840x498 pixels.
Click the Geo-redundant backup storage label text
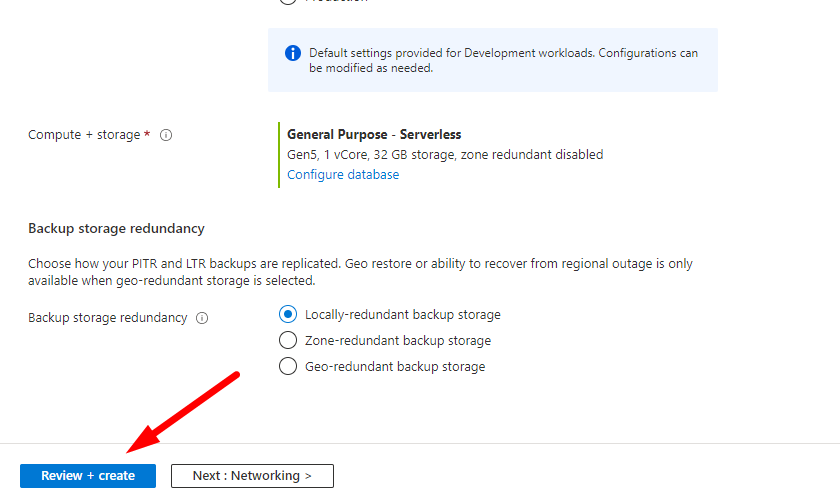click(x=395, y=366)
